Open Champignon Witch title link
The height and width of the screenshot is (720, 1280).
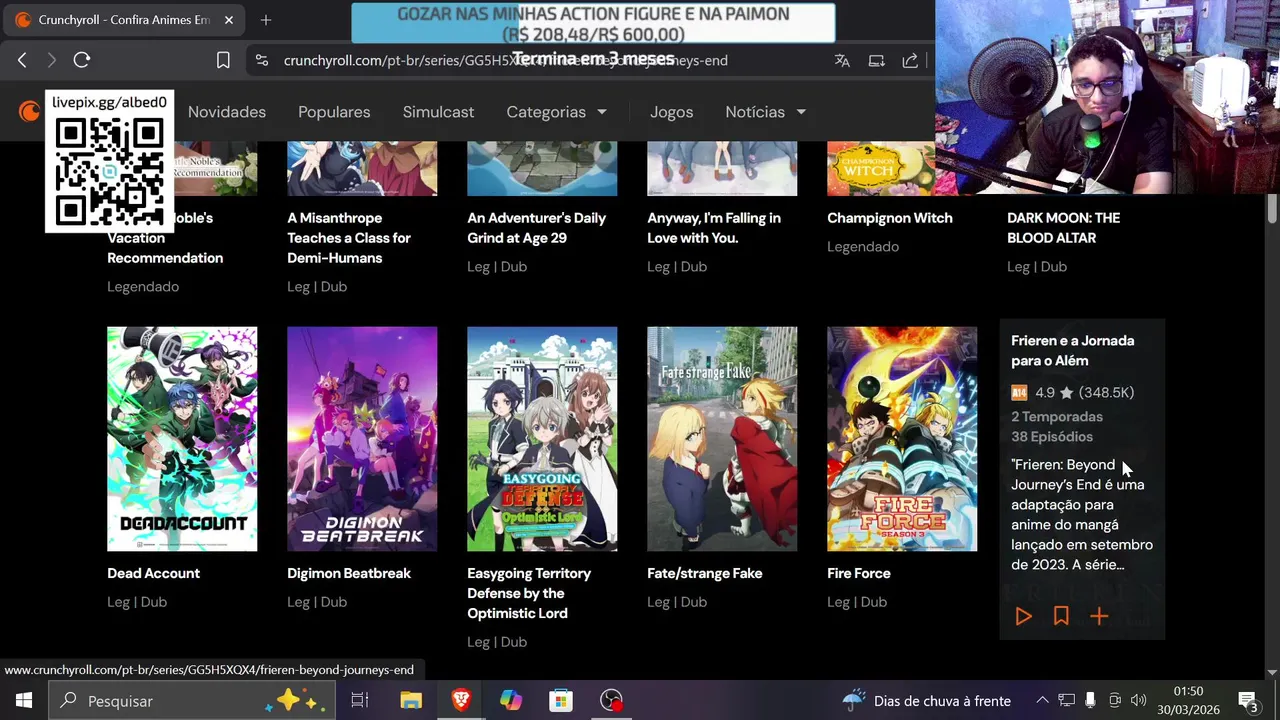(x=890, y=218)
